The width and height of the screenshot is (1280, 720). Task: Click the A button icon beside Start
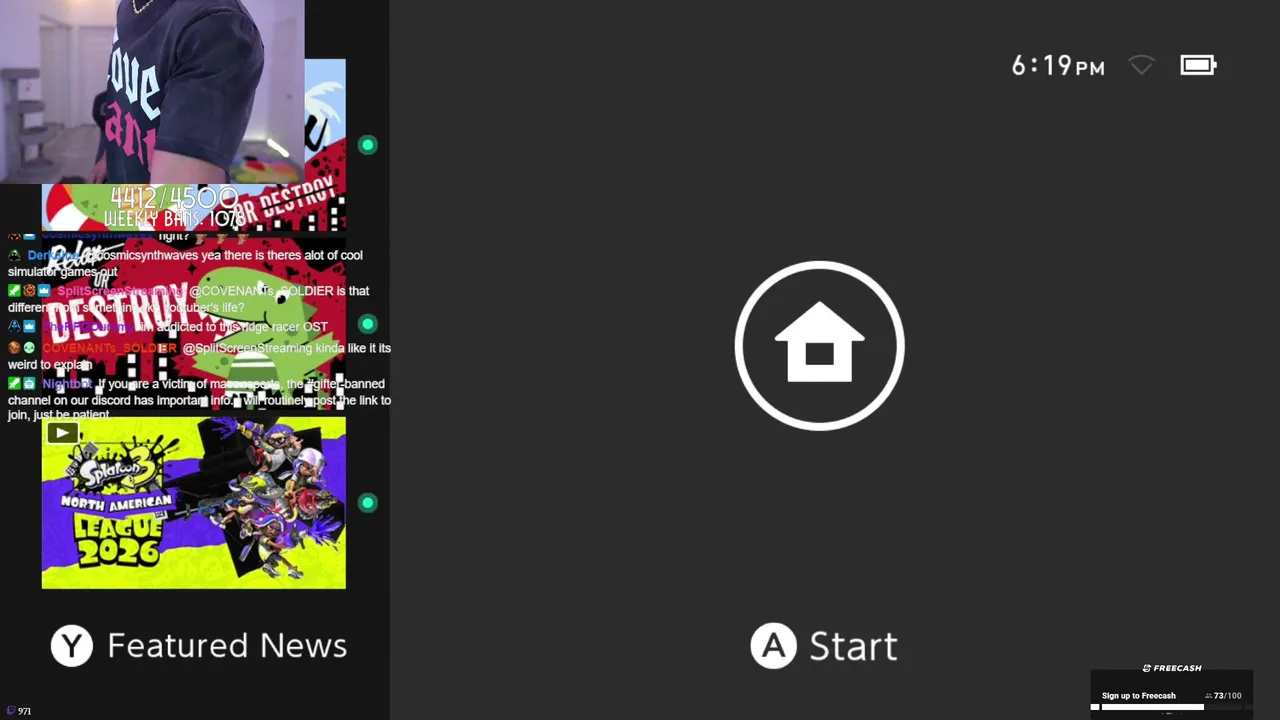tap(773, 646)
